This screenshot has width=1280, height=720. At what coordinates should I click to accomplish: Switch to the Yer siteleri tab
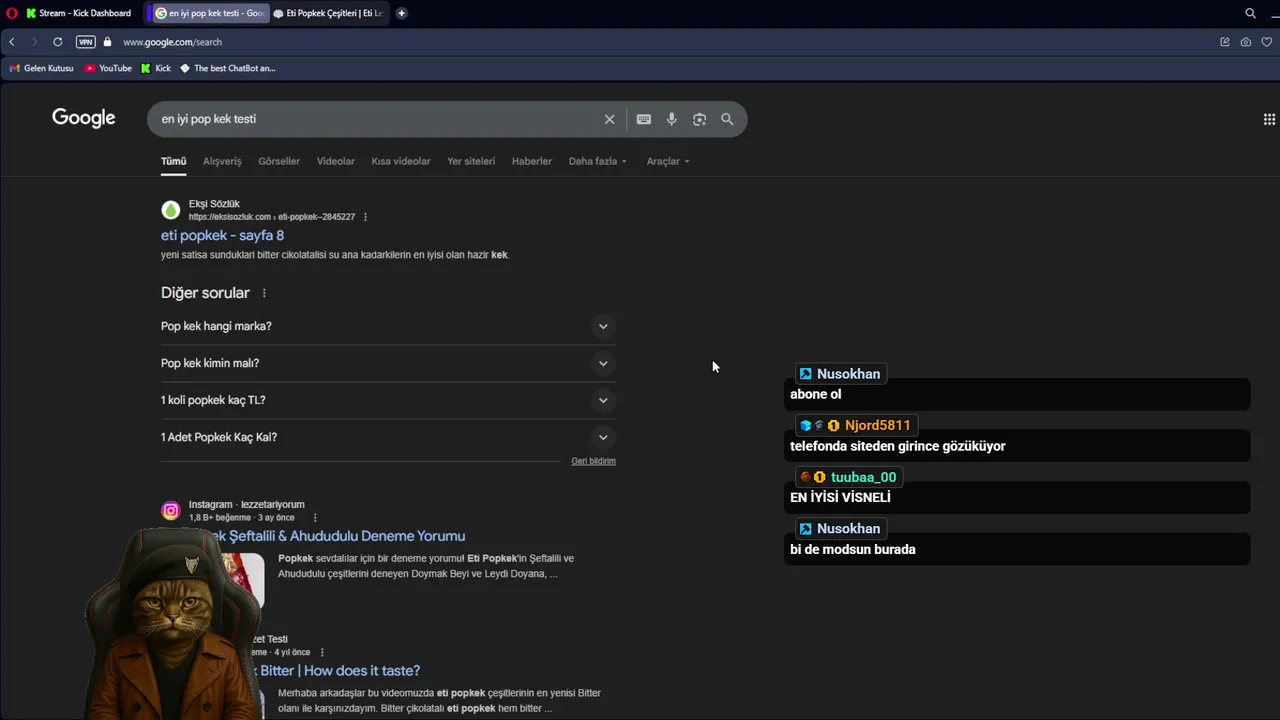click(x=471, y=161)
